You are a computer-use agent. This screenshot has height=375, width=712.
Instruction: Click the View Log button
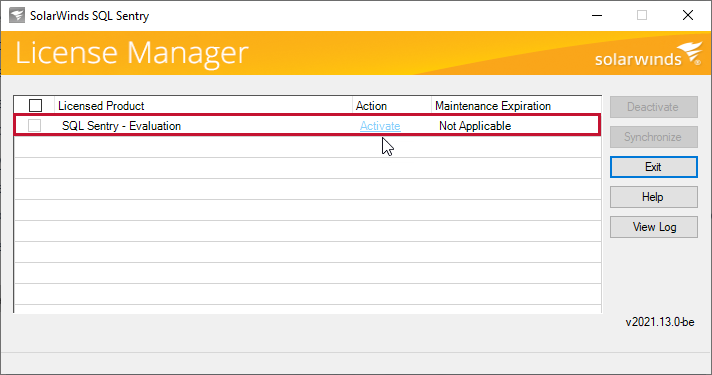(x=653, y=227)
